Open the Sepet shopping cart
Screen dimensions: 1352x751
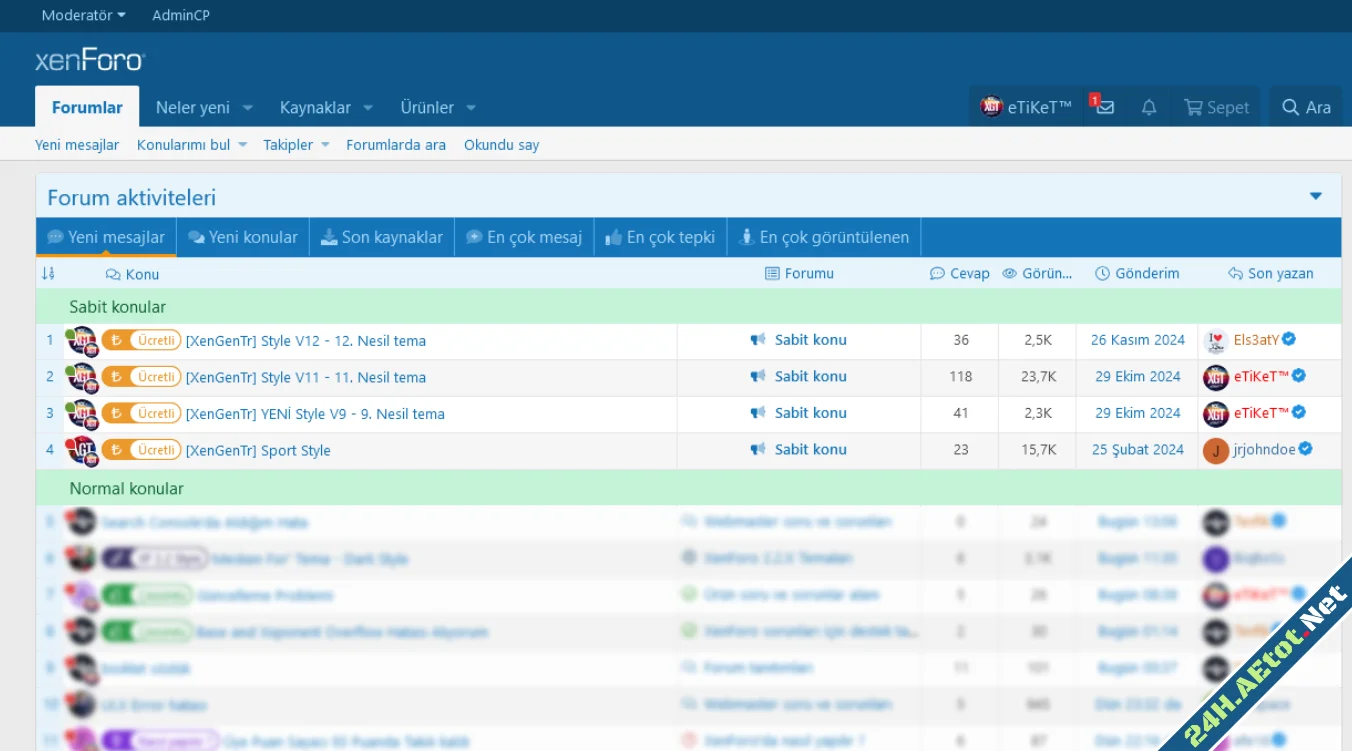pos(1216,107)
